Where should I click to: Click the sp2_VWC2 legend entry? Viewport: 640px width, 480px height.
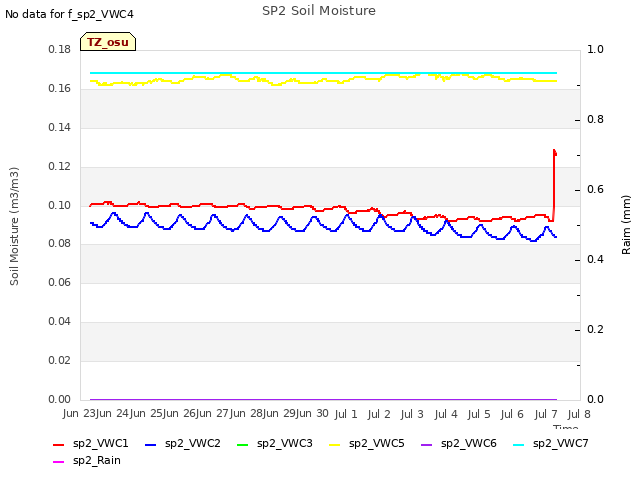(183, 443)
